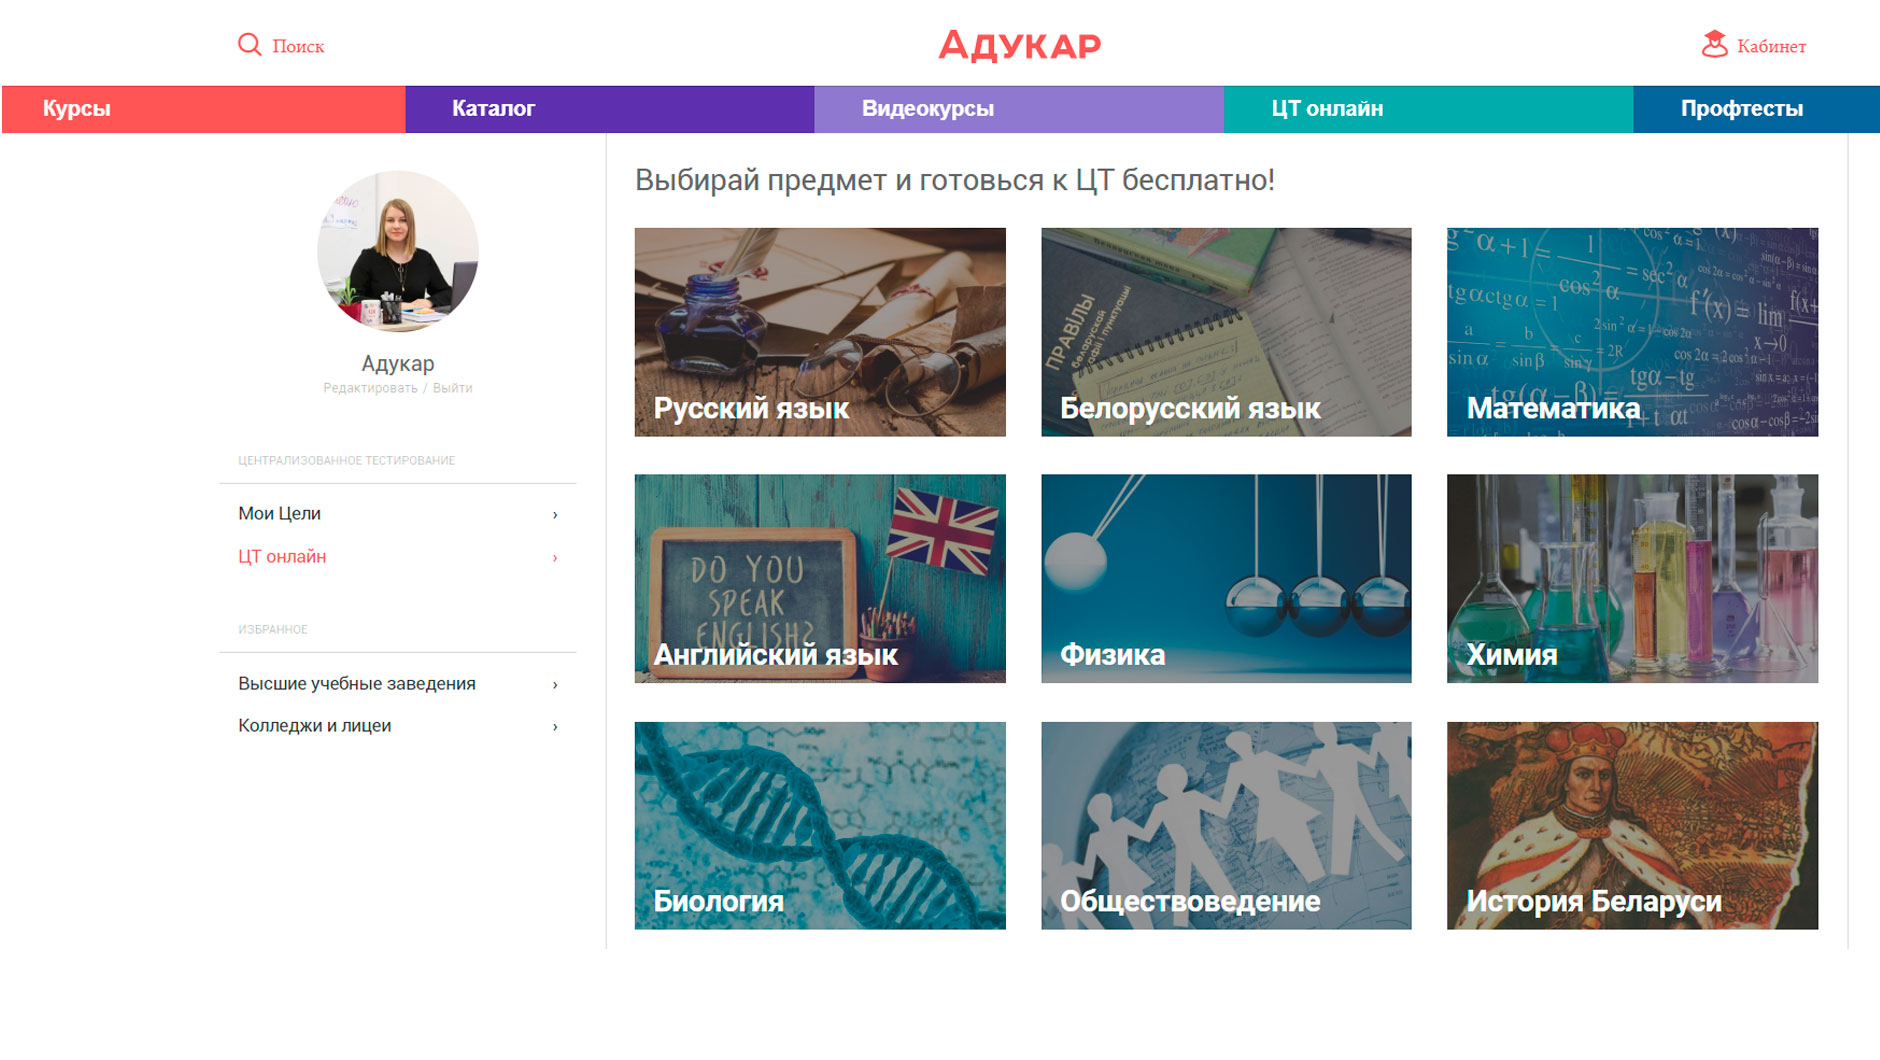
Task: Click the Редактировать profile link
Action: click(370, 388)
